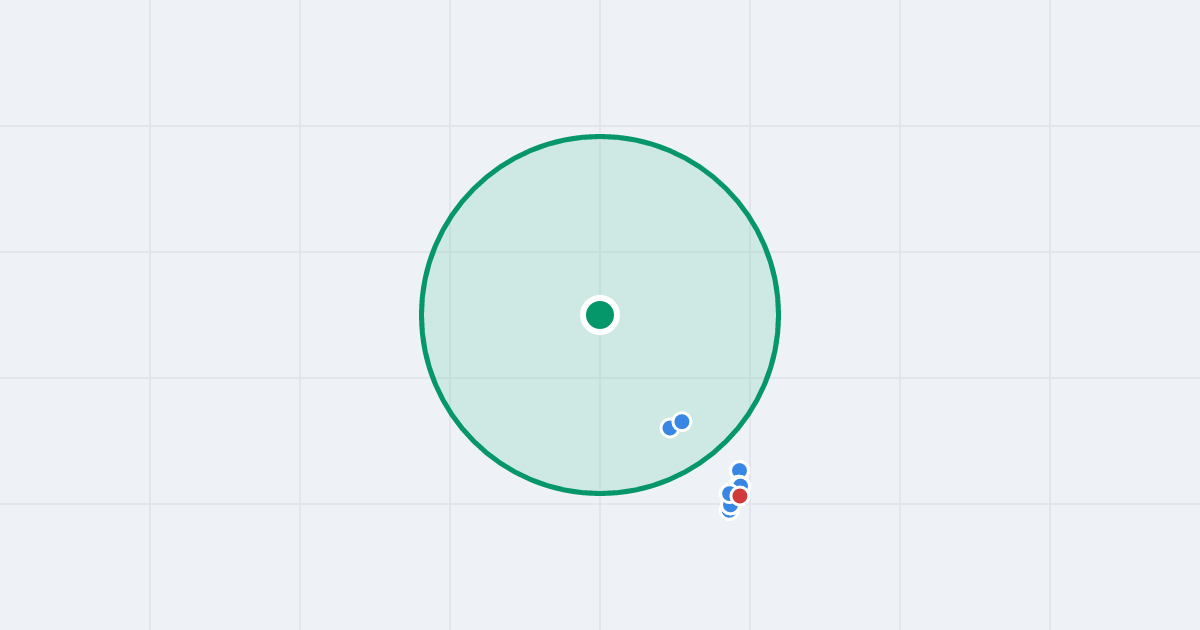Click the green circle outline at its bottom point
This screenshot has height=630, width=1200.
tap(600, 493)
